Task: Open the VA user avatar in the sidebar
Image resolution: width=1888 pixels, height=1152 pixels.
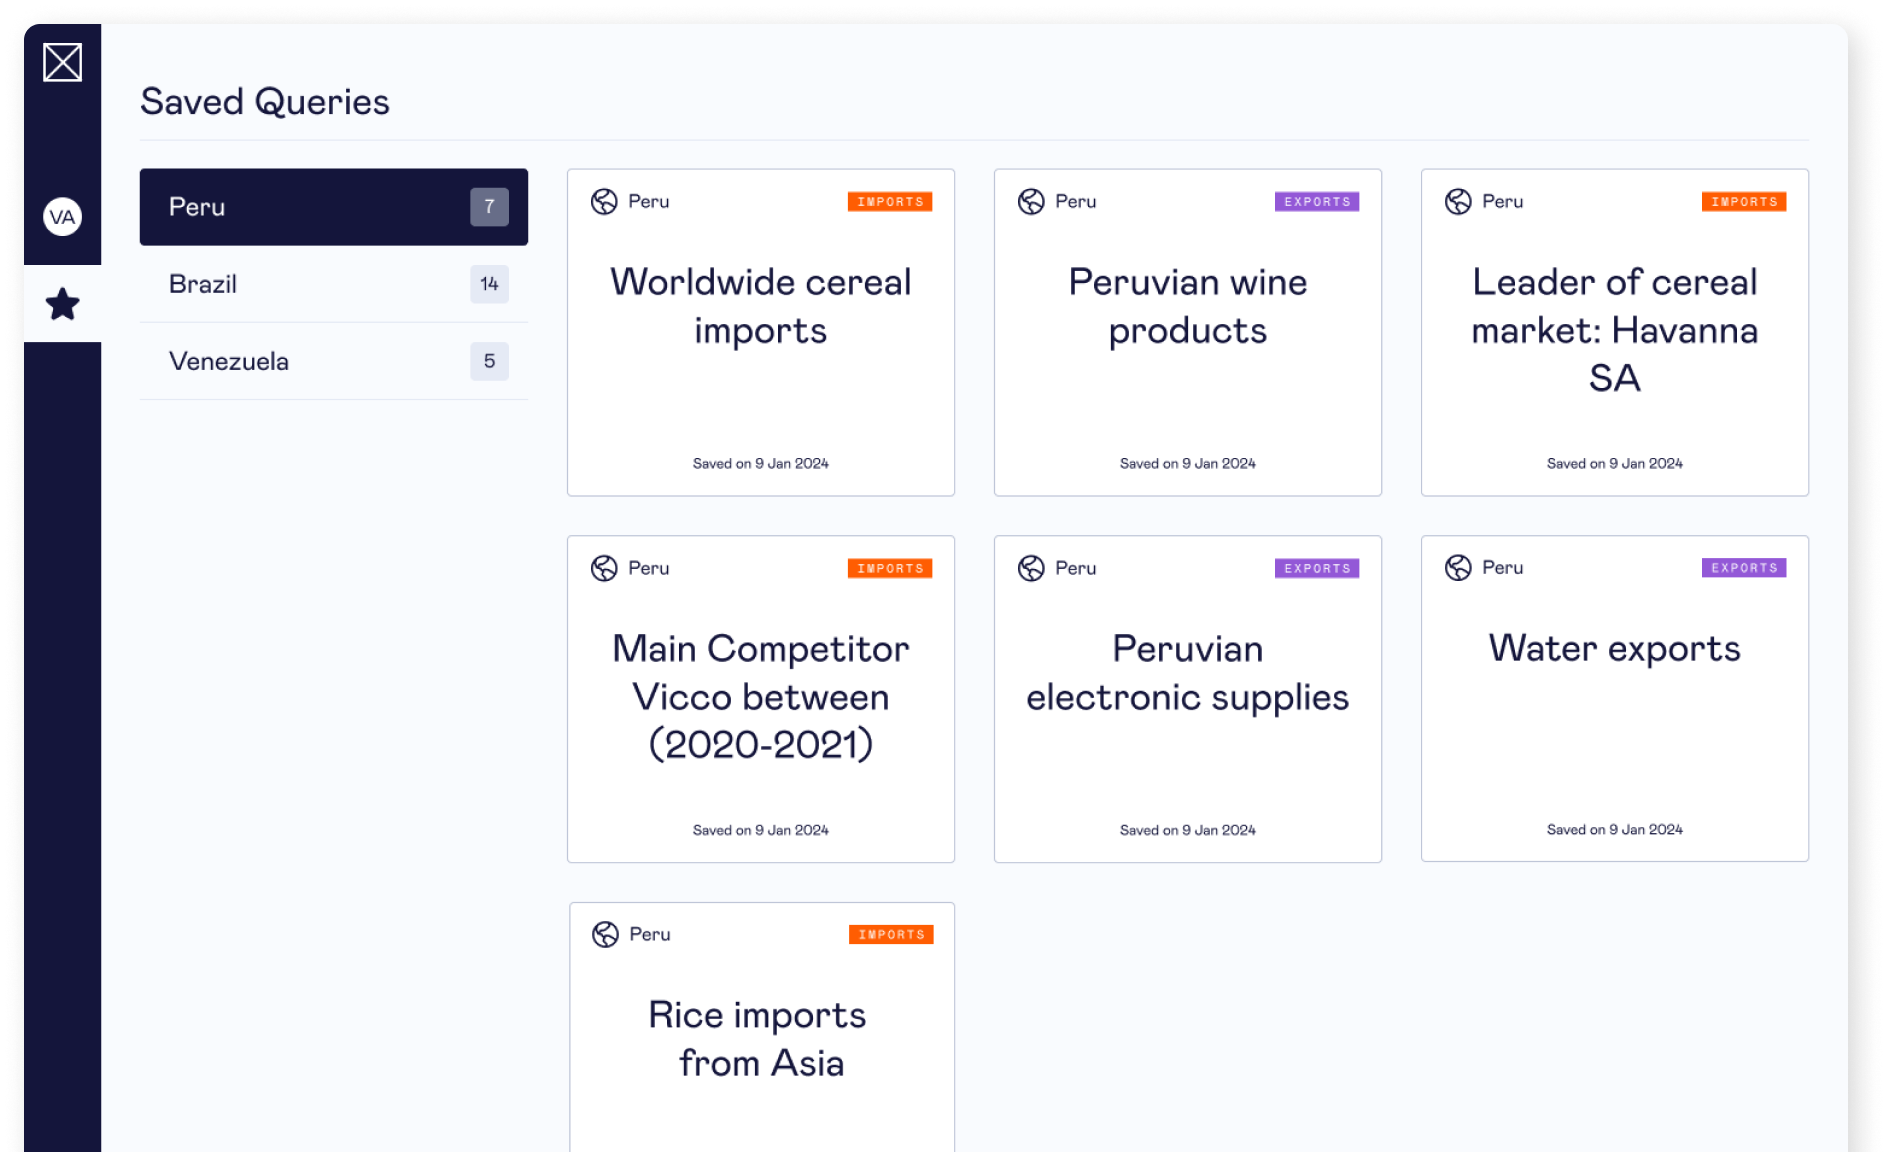Action: click(63, 215)
